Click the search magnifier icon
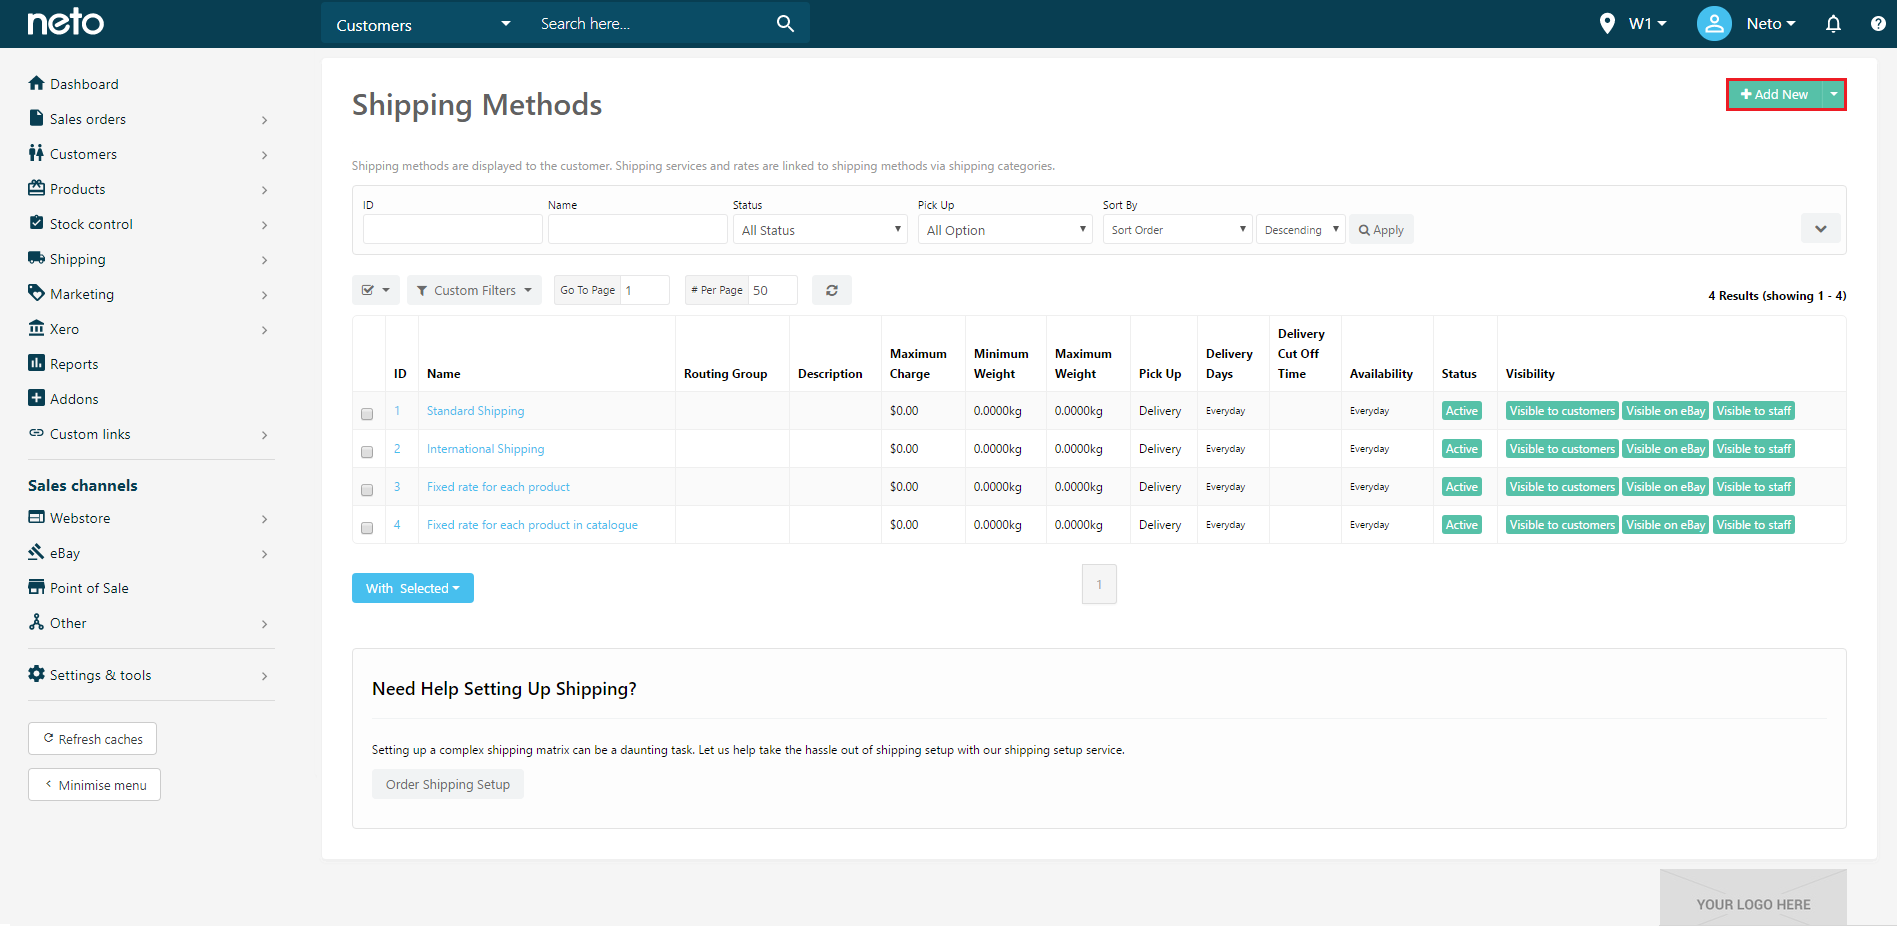The image size is (1897, 926). [785, 23]
